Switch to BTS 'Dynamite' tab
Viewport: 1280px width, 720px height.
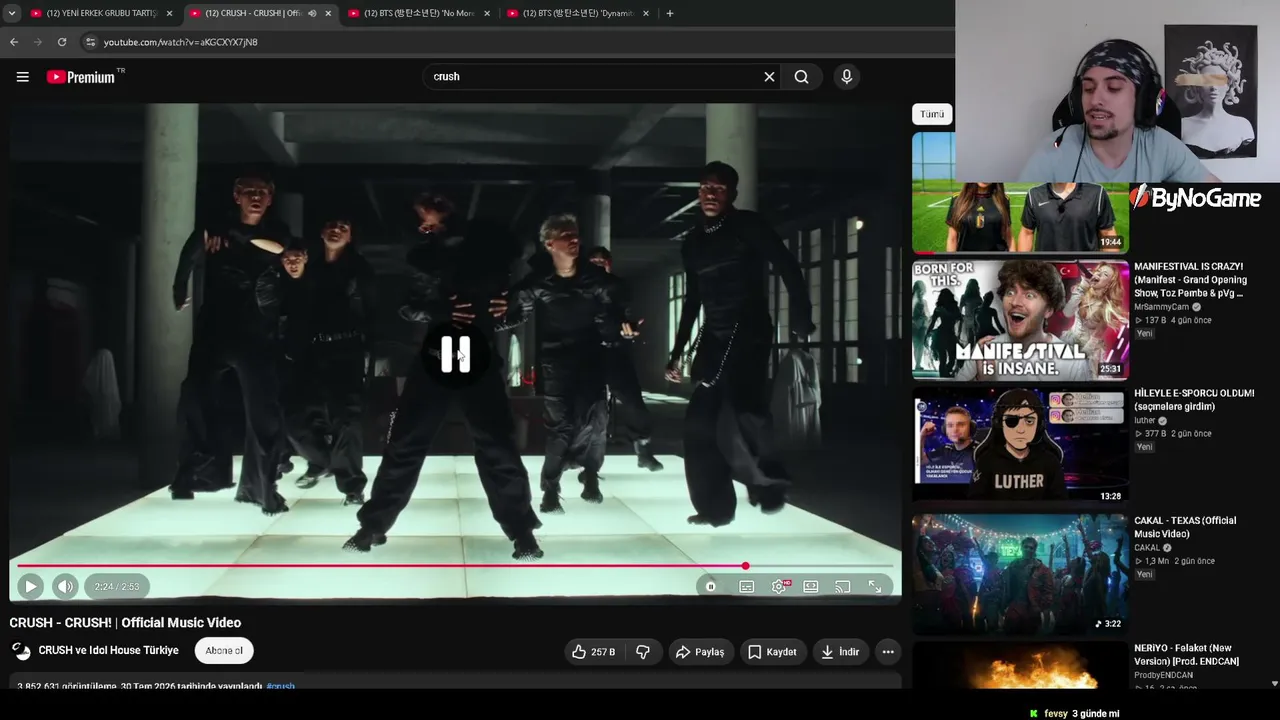[578, 13]
